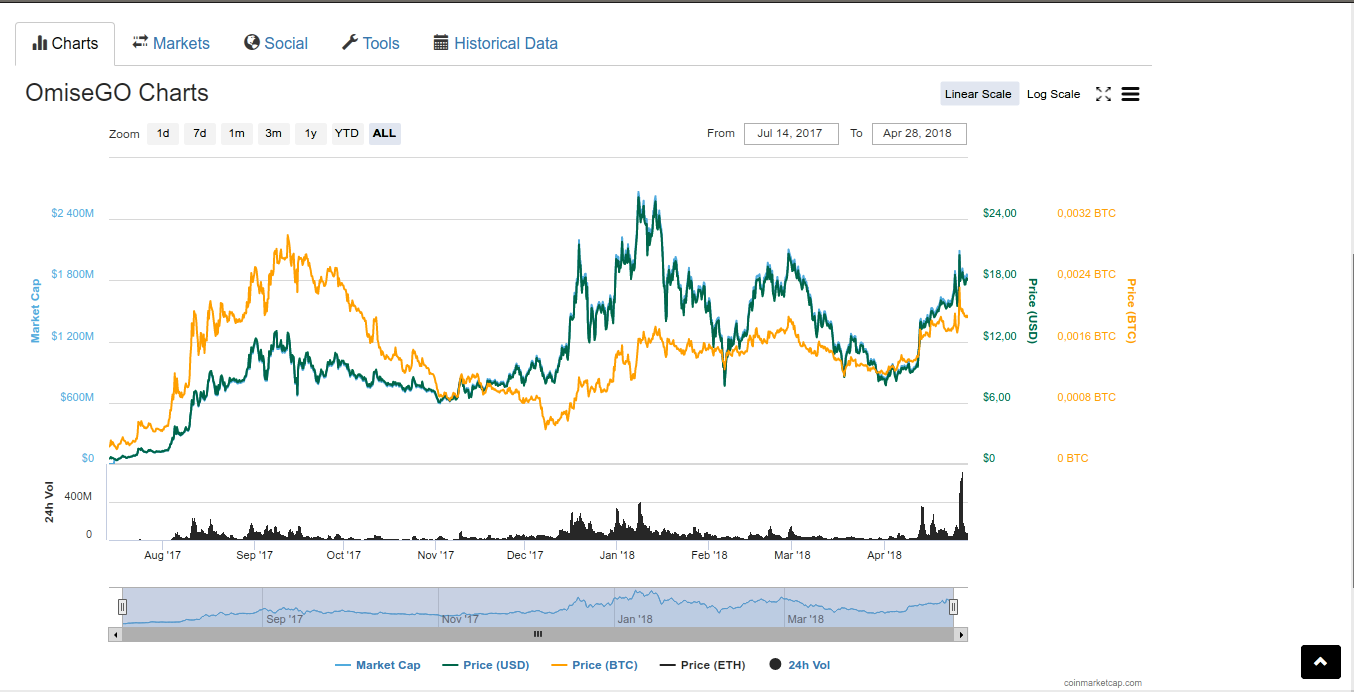The height and width of the screenshot is (692, 1354).
Task: Jump back to top with arrow button
Action: tap(1320, 662)
